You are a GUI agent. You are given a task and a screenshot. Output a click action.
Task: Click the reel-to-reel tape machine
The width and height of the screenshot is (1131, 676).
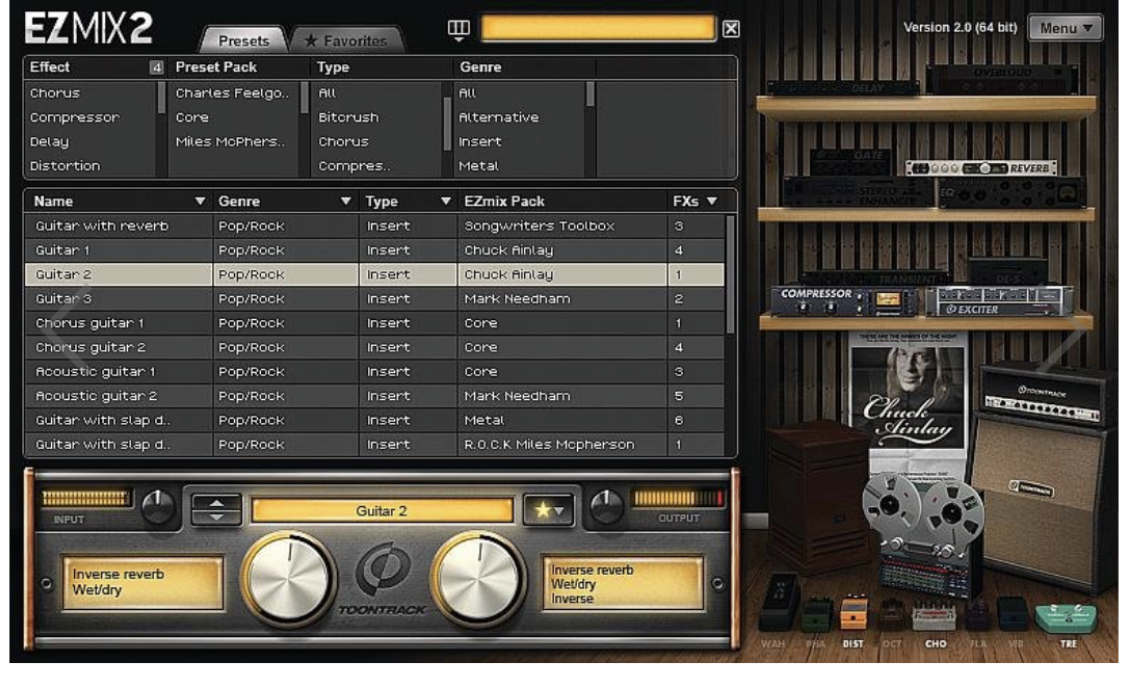923,534
